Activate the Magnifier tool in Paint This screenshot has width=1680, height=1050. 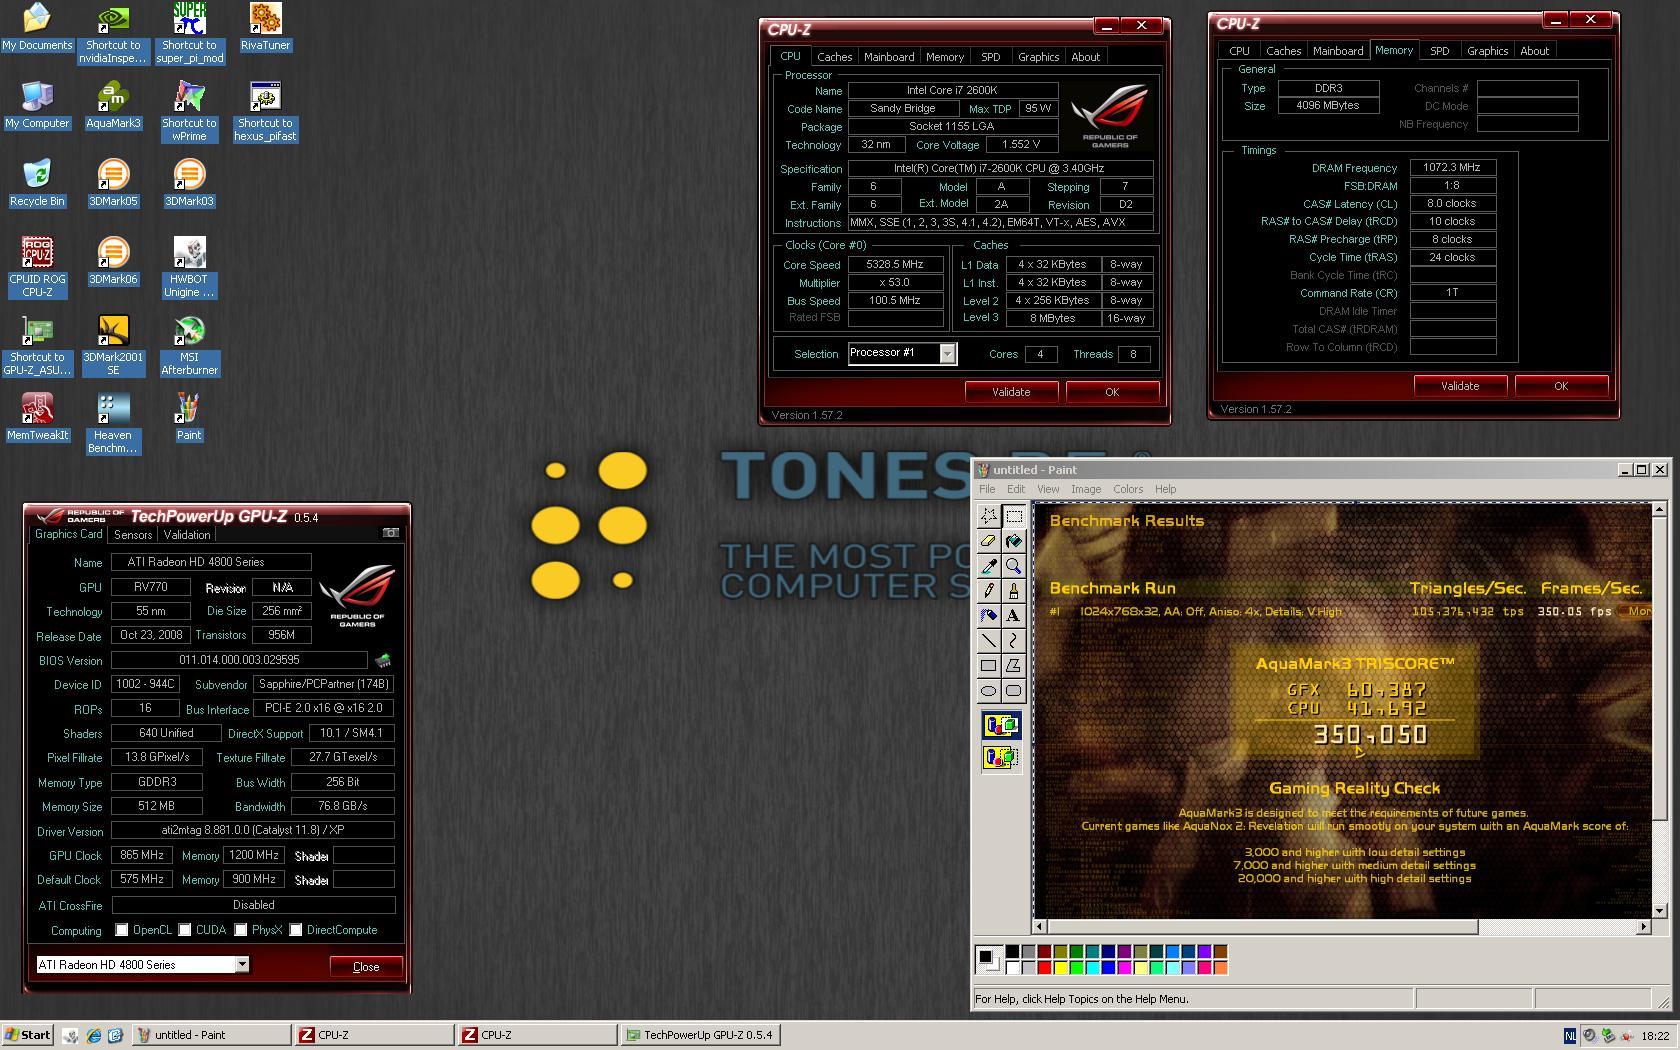(x=1013, y=566)
